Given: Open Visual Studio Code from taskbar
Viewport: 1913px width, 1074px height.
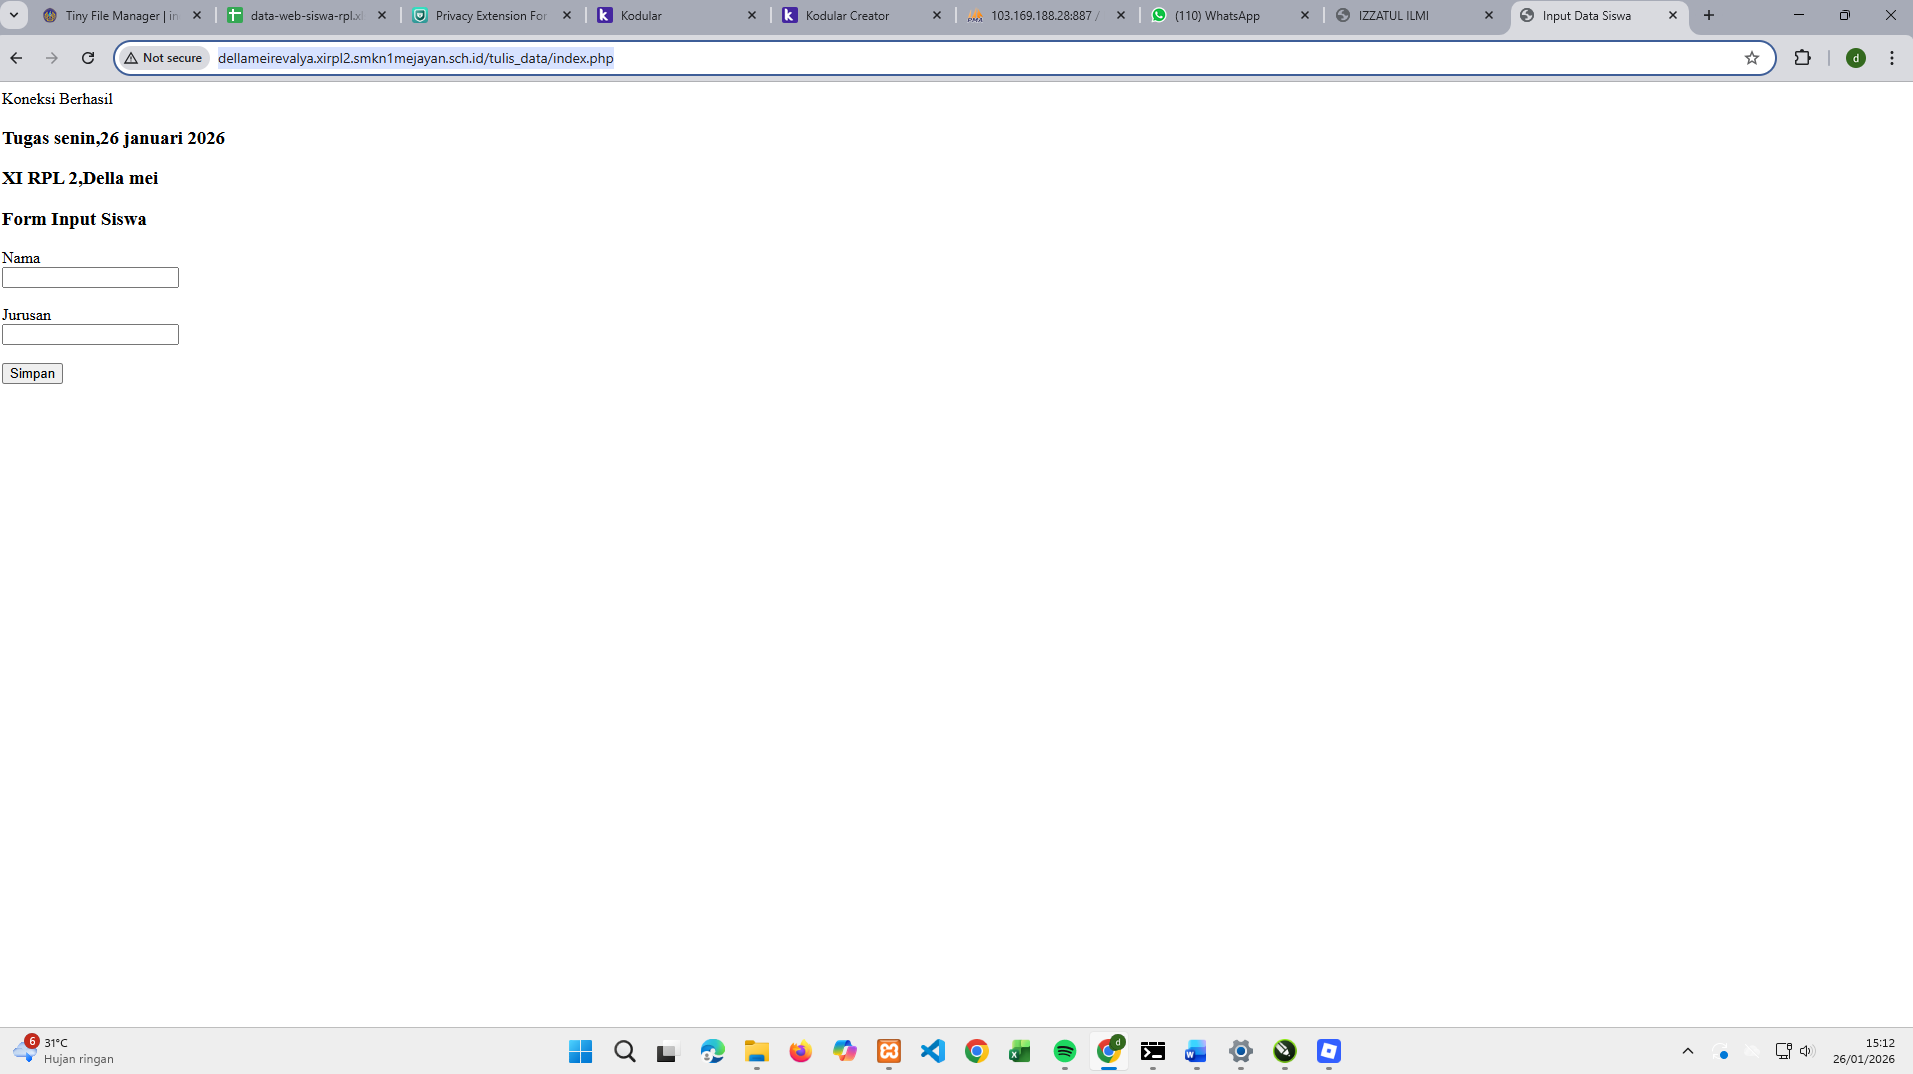Looking at the screenshot, I should [x=932, y=1051].
